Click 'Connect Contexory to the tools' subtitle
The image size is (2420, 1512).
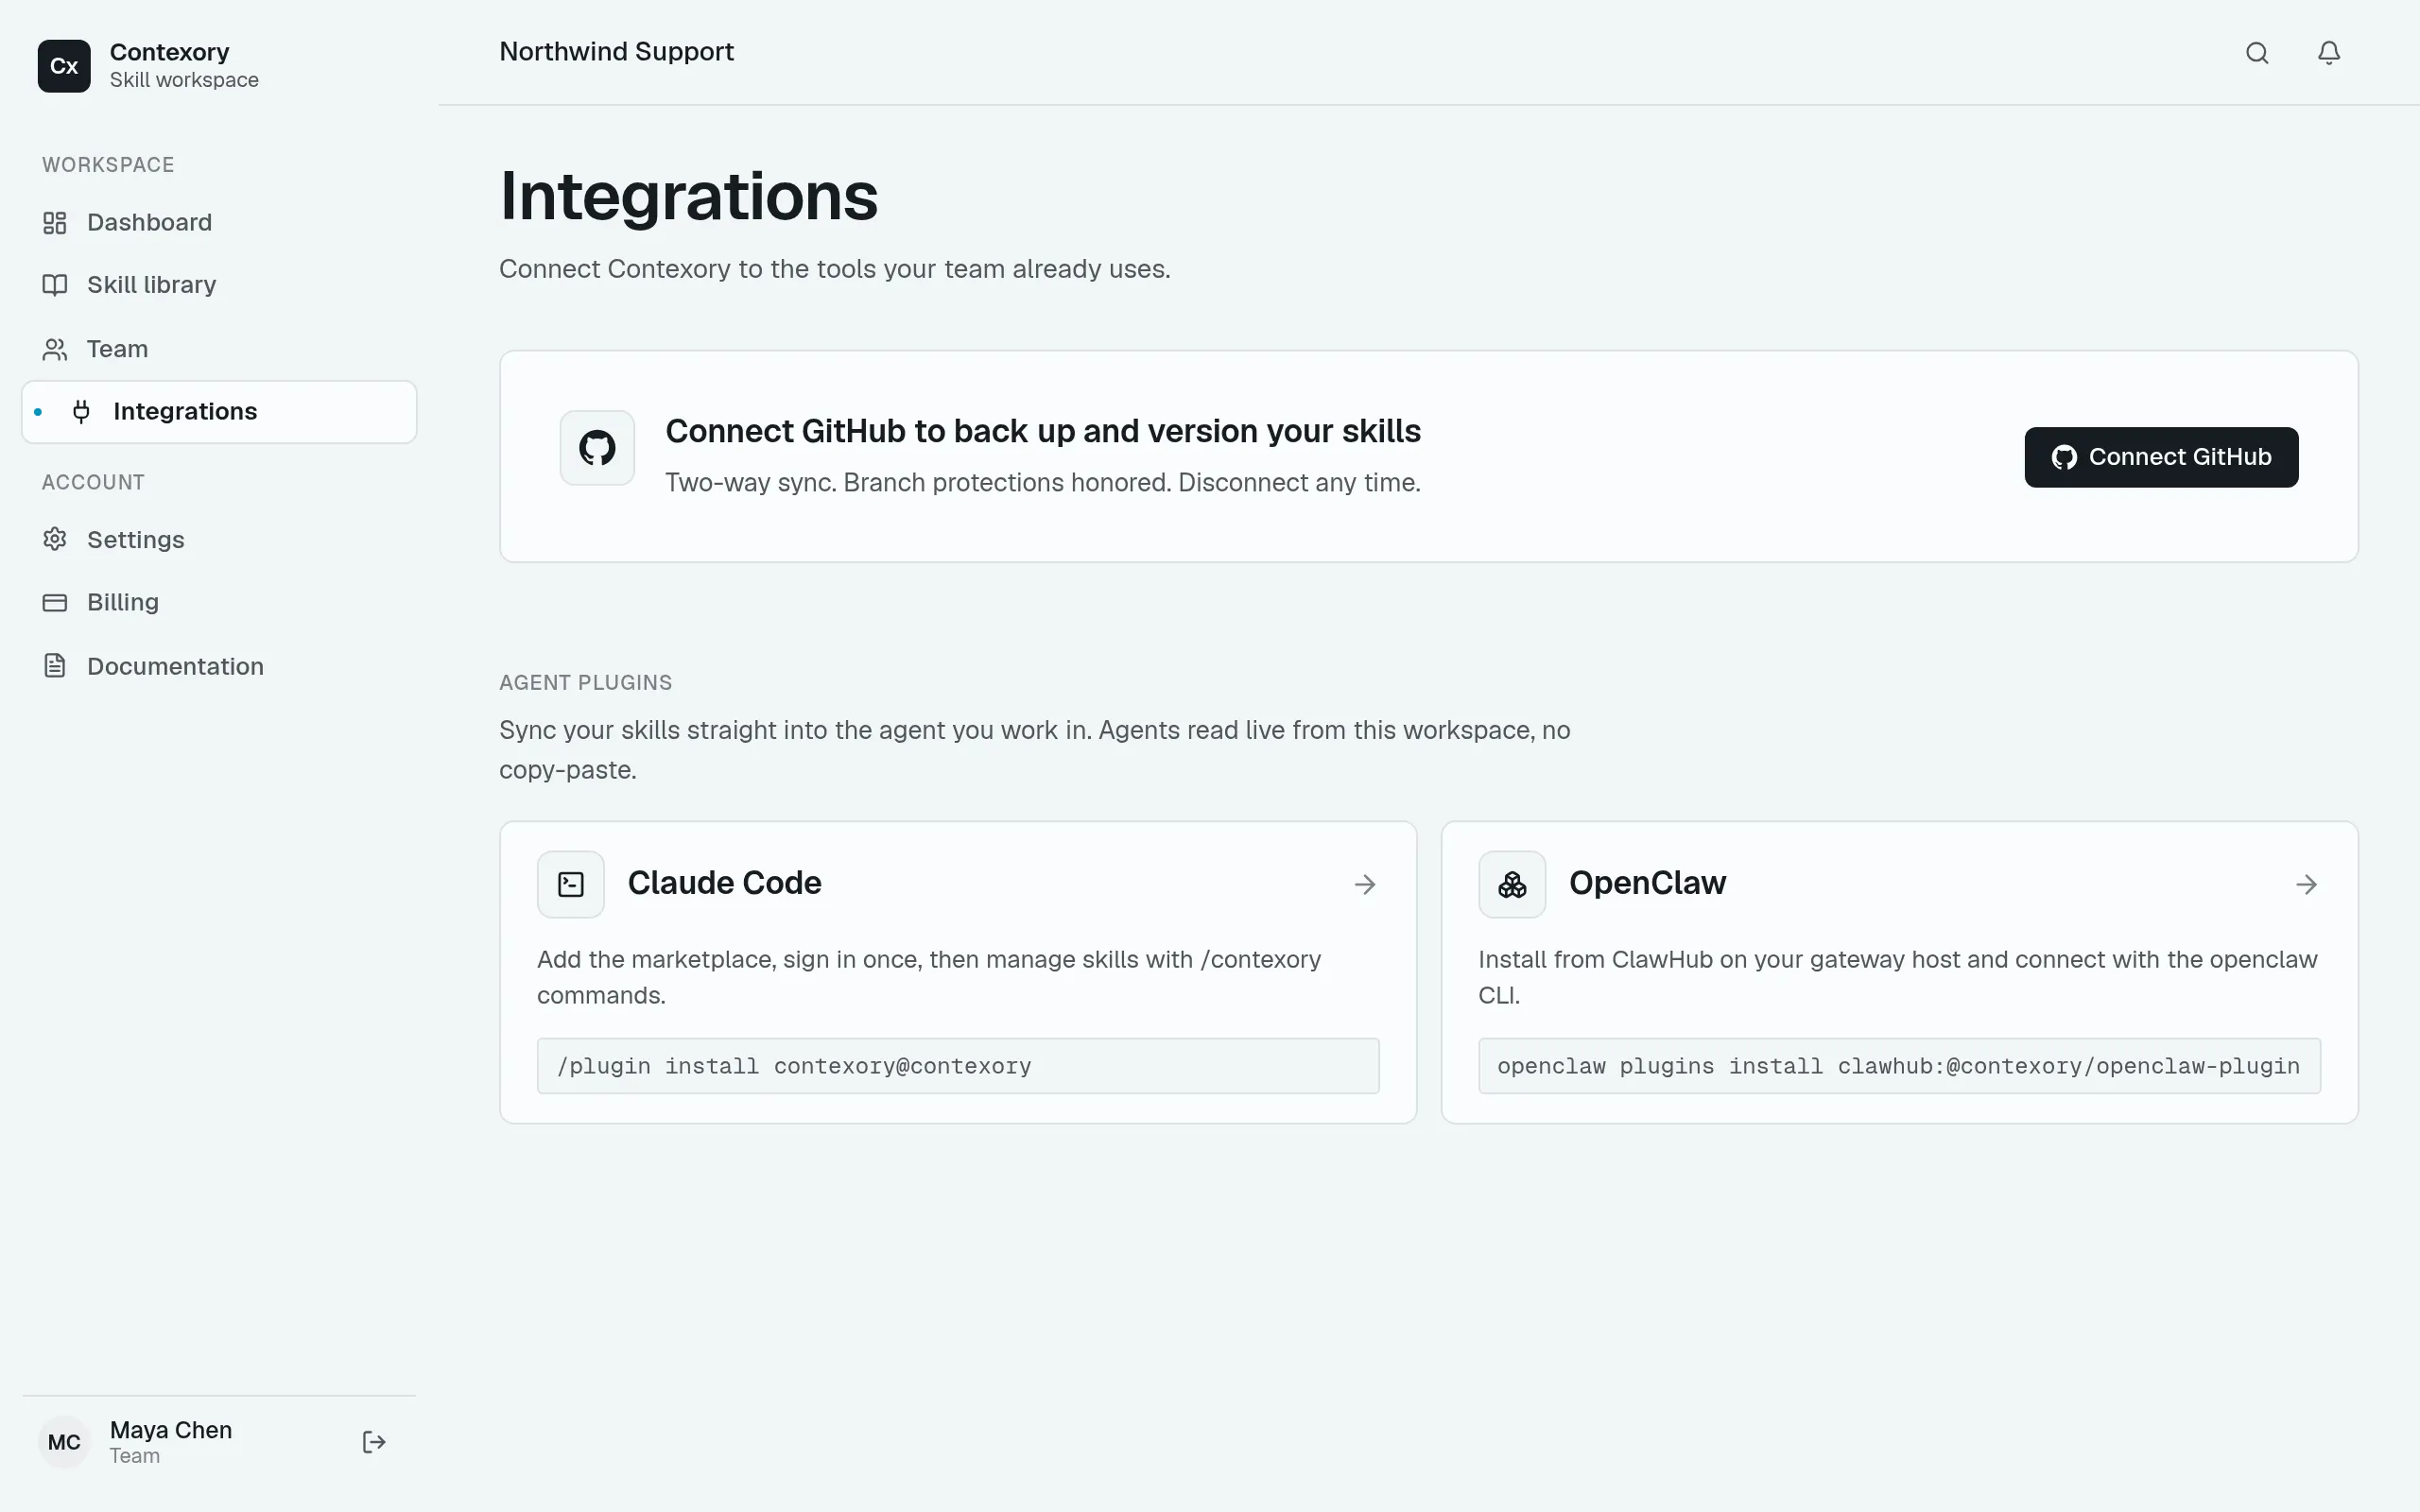point(835,269)
